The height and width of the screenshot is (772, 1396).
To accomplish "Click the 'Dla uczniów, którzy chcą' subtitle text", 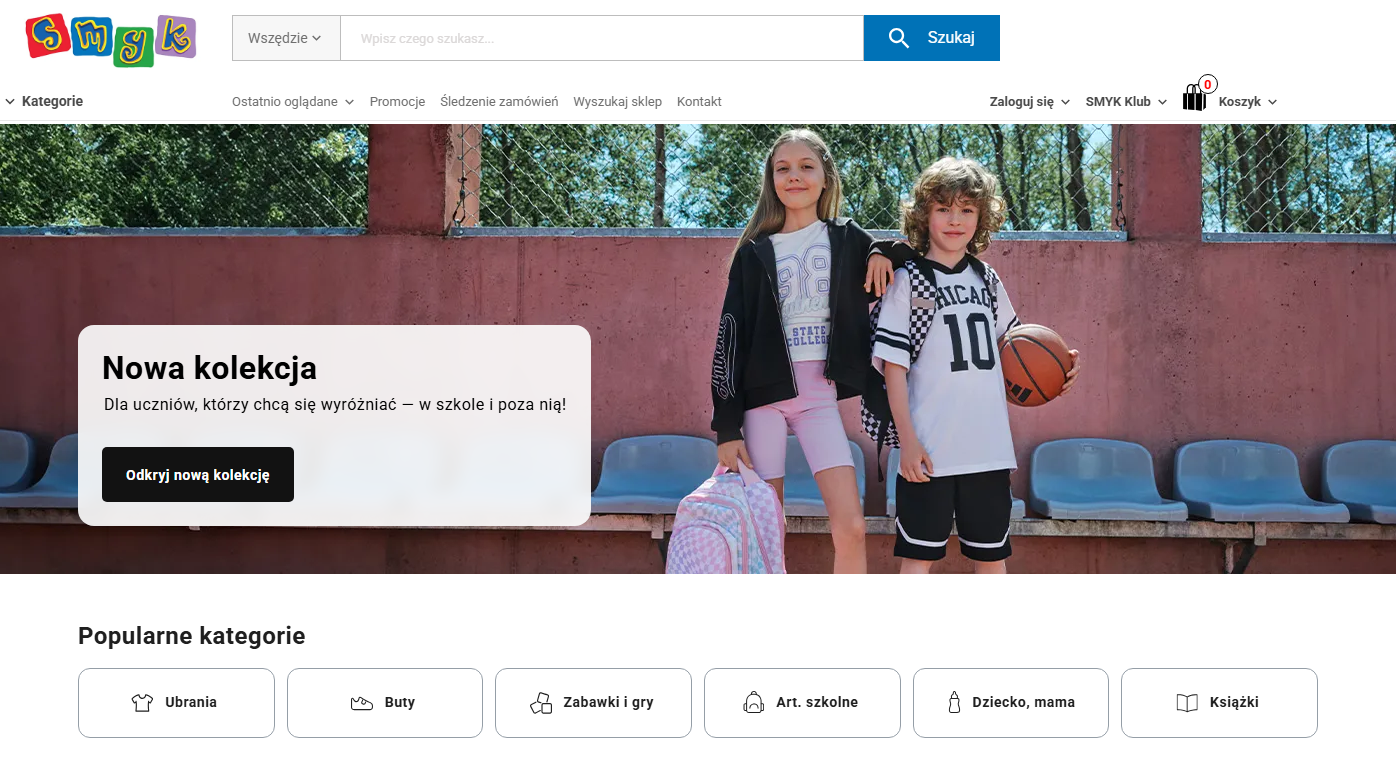I will 335,405.
